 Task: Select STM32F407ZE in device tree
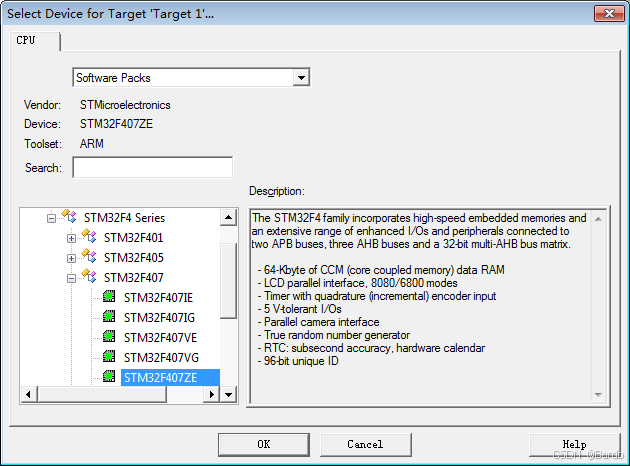(170, 378)
